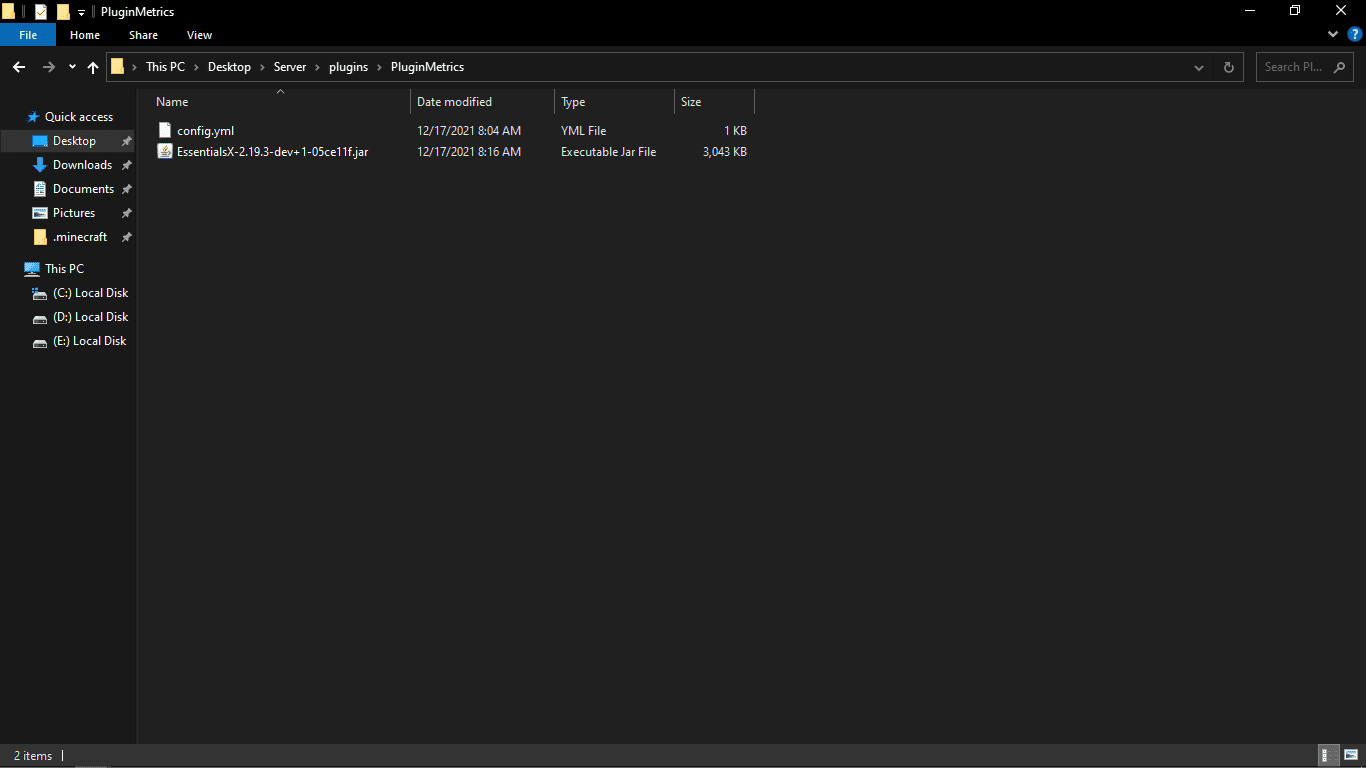1366x768 pixels.
Task: Open the View ribbon tab
Action: click(200, 35)
